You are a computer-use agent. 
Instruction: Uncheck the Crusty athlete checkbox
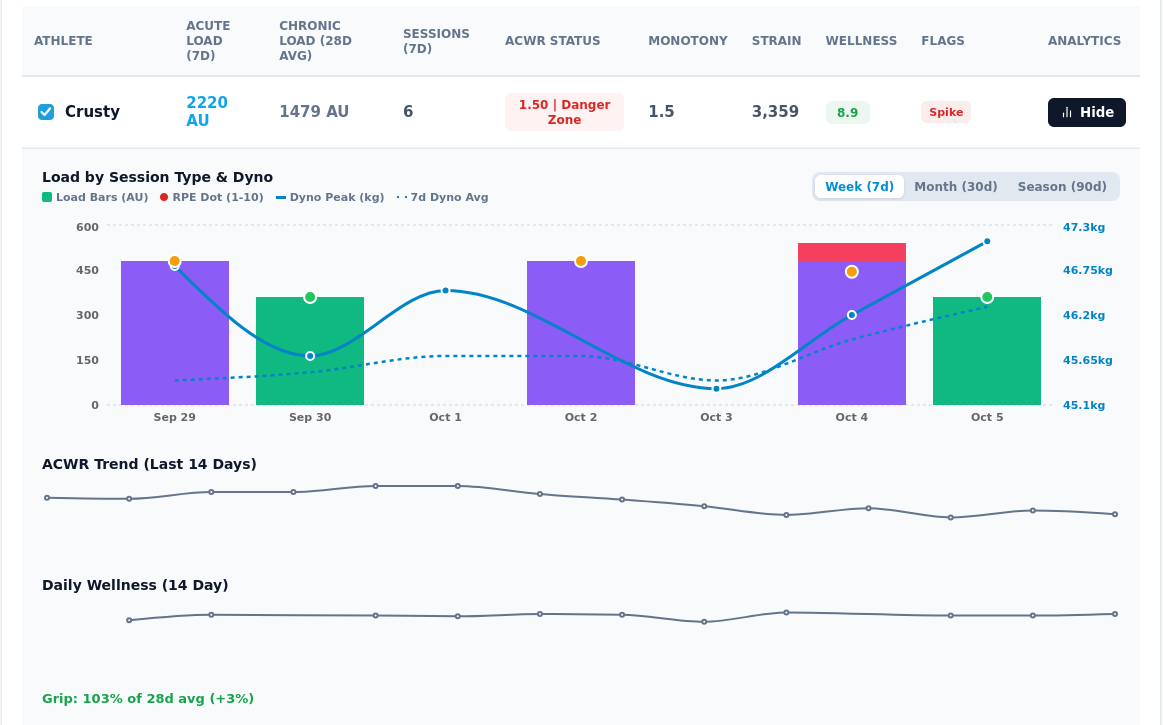(46, 112)
